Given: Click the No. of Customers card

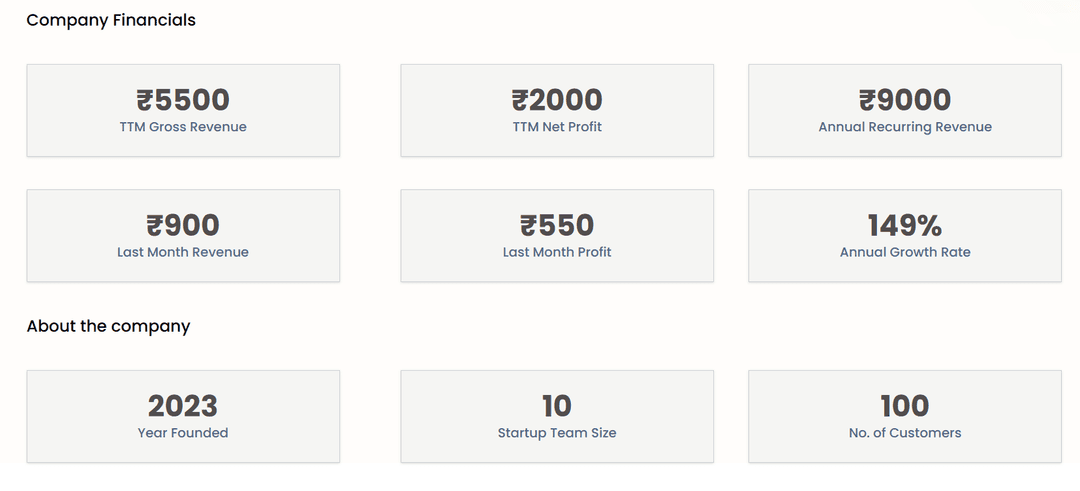Looking at the screenshot, I should [x=905, y=417].
